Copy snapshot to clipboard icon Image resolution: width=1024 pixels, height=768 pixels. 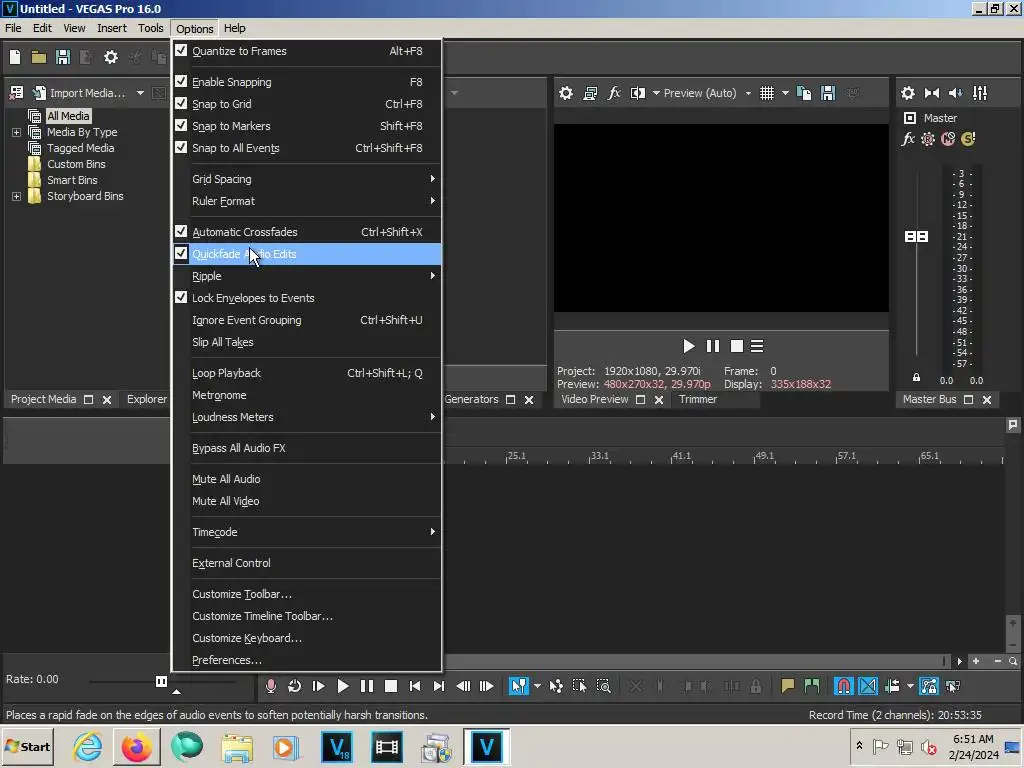click(x=804, y=93)
